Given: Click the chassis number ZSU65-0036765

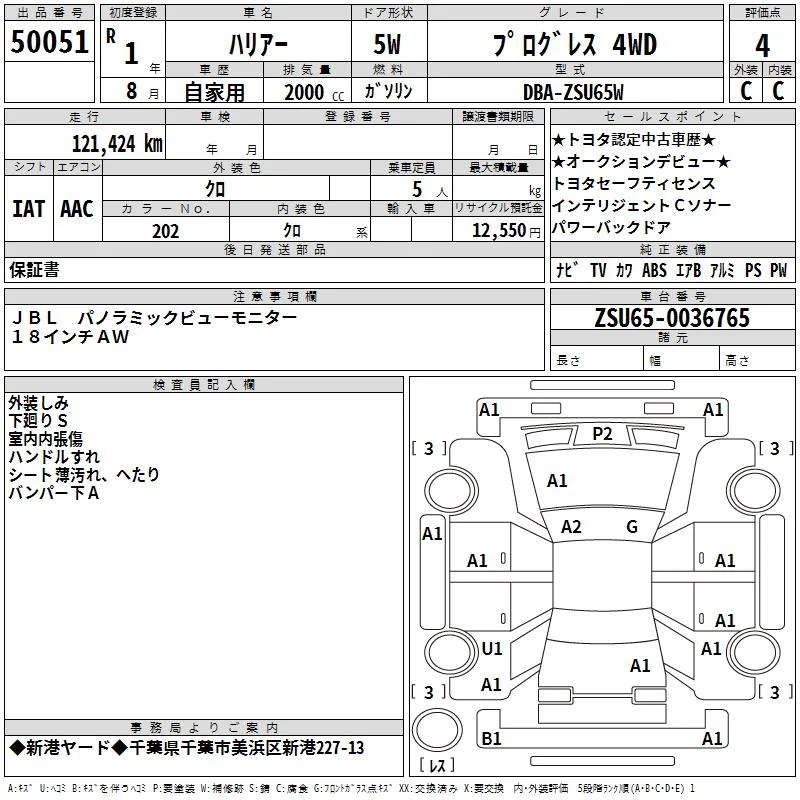Looking at the screenshot, I should point(672,317).
